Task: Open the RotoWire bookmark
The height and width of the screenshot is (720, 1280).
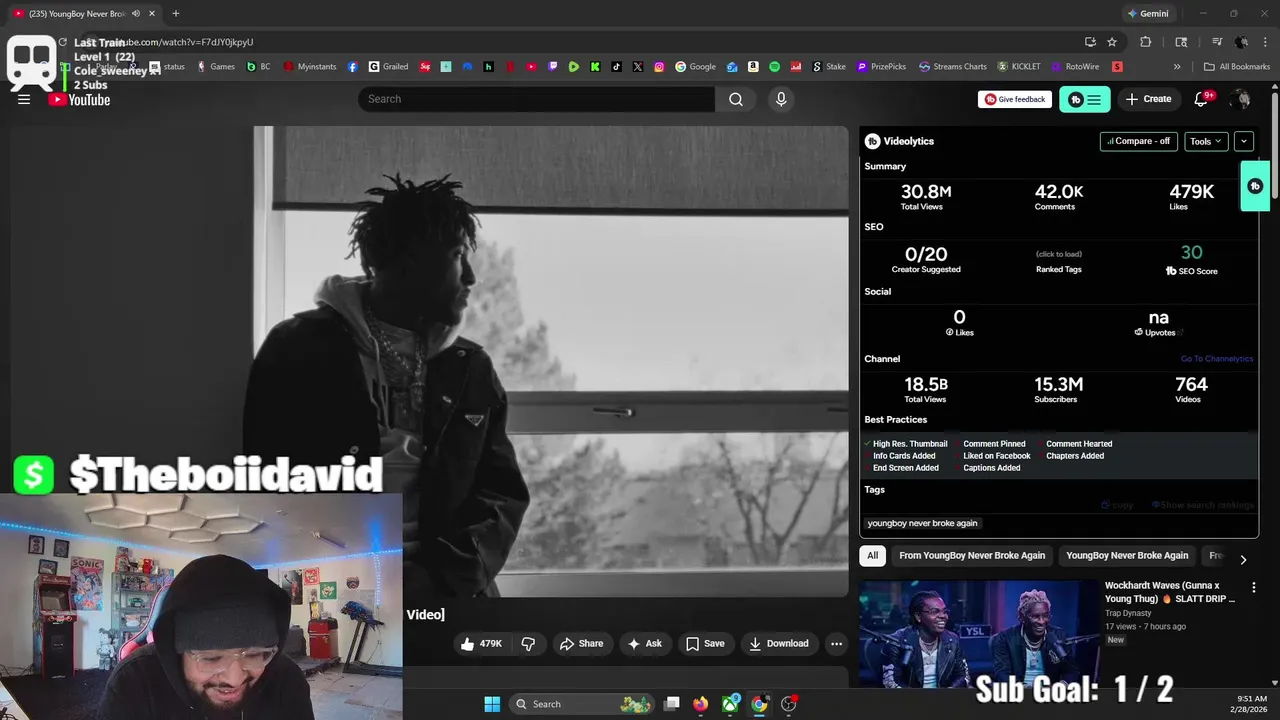Action: pyautogui.click(x=1075, y=67)
